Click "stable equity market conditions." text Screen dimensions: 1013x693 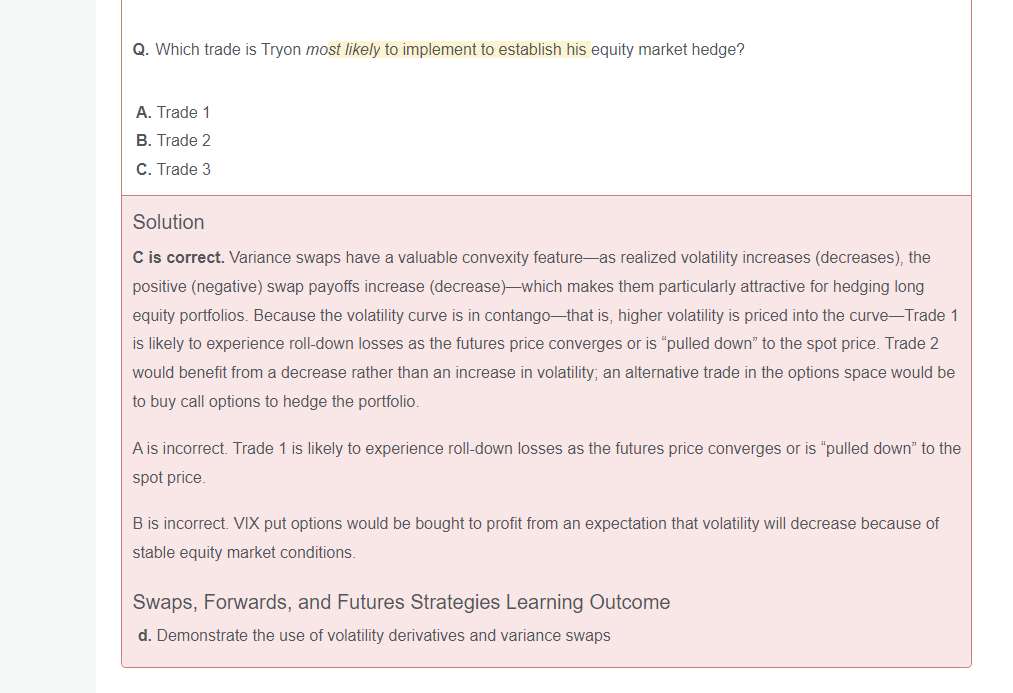[x=244, y=553]
